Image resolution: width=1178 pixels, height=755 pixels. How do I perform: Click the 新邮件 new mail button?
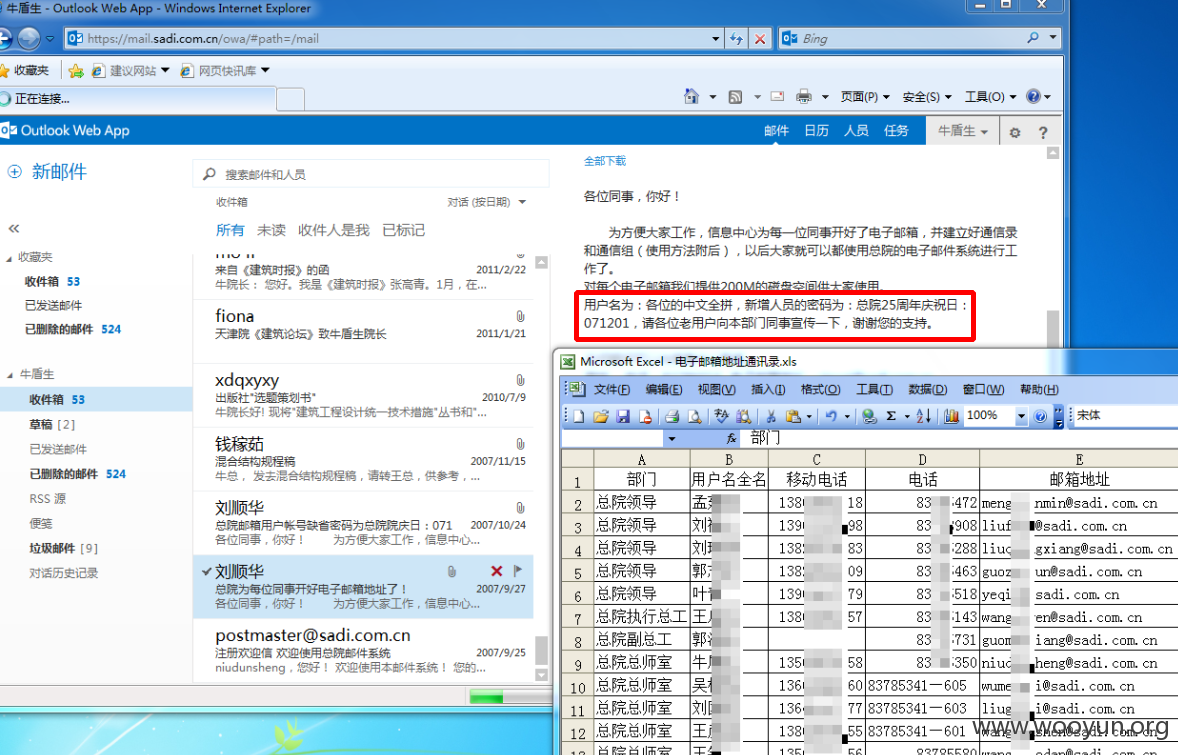tap(47, 172)
